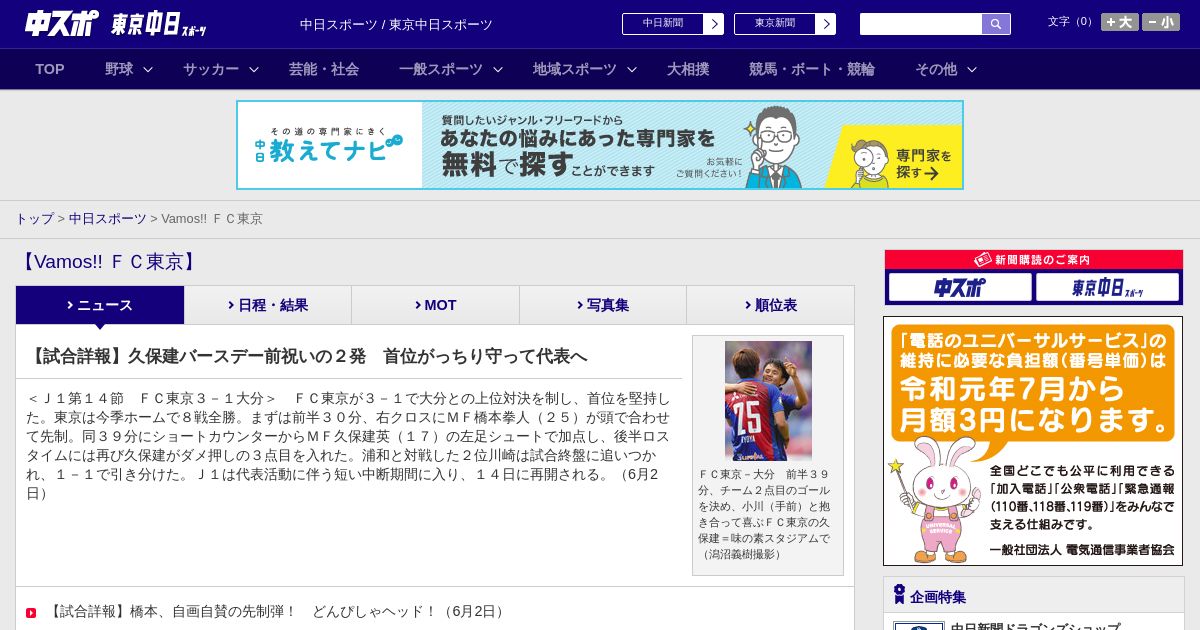This screenshot has height=630, width=1200.
Task: Switch to the 順位表 tab
Action: [770, 305]
